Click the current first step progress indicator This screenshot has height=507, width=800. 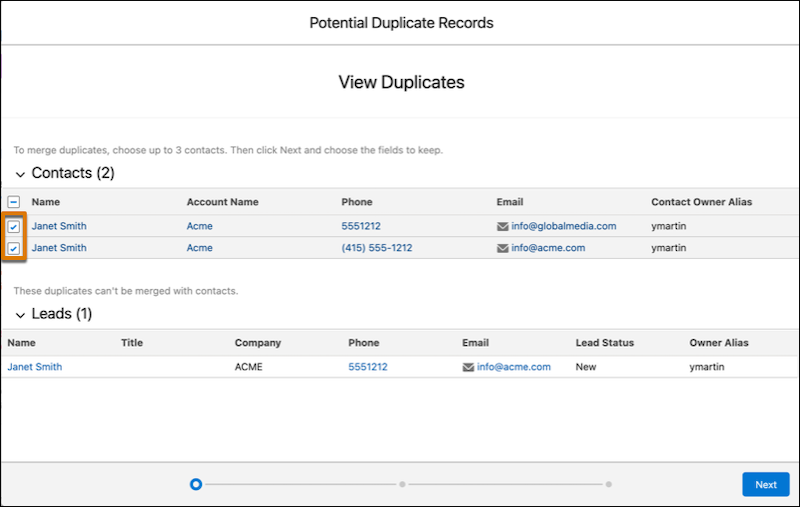coord(196,484)
